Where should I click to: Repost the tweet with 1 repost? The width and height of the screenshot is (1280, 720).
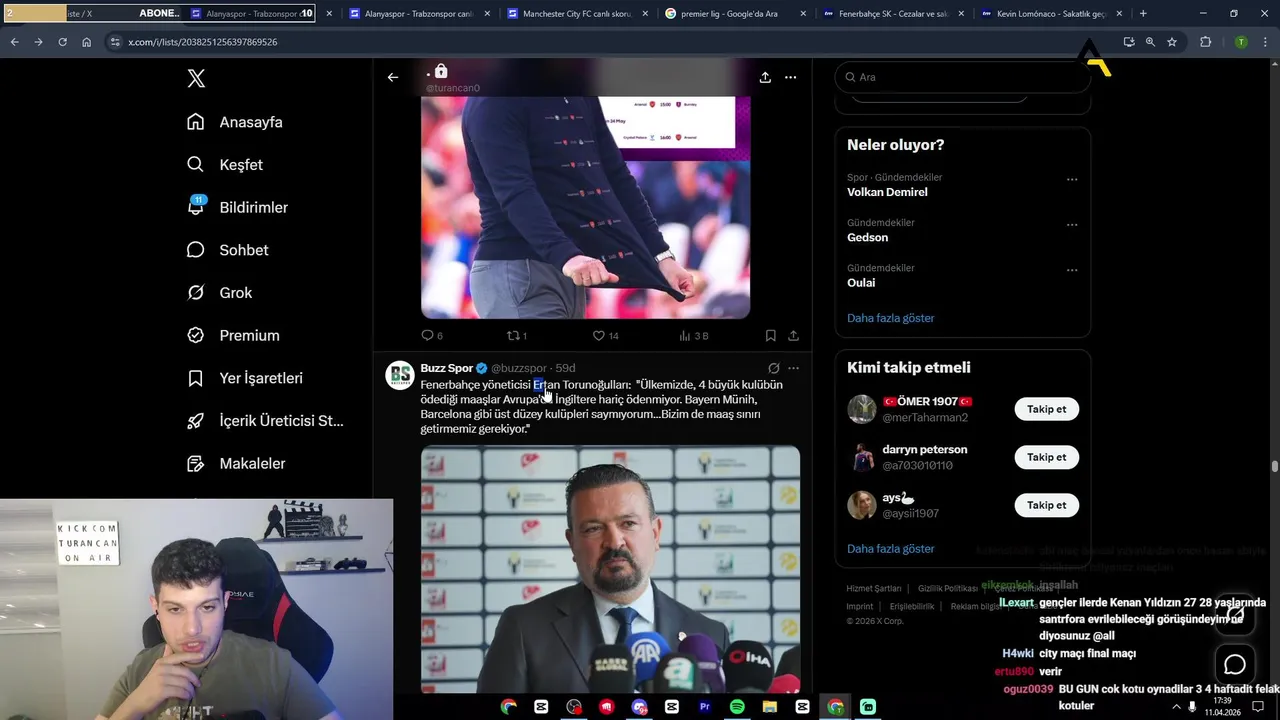point(517,336)
